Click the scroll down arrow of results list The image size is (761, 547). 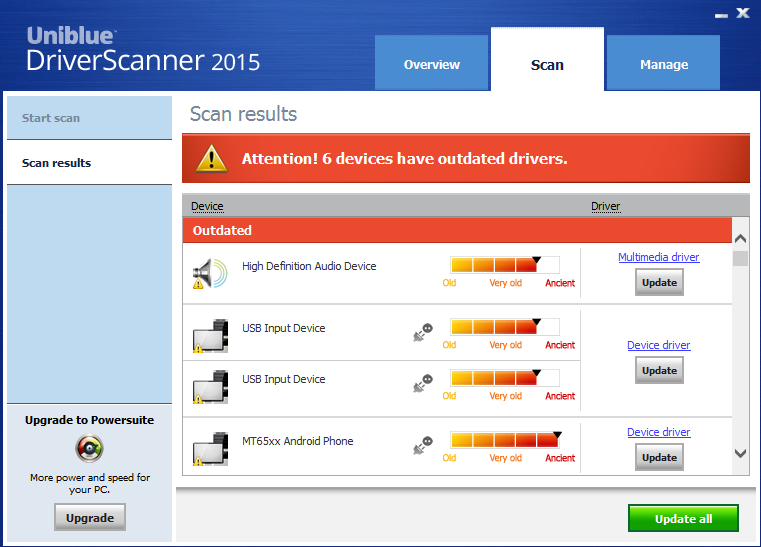click(x=740, y=453)
